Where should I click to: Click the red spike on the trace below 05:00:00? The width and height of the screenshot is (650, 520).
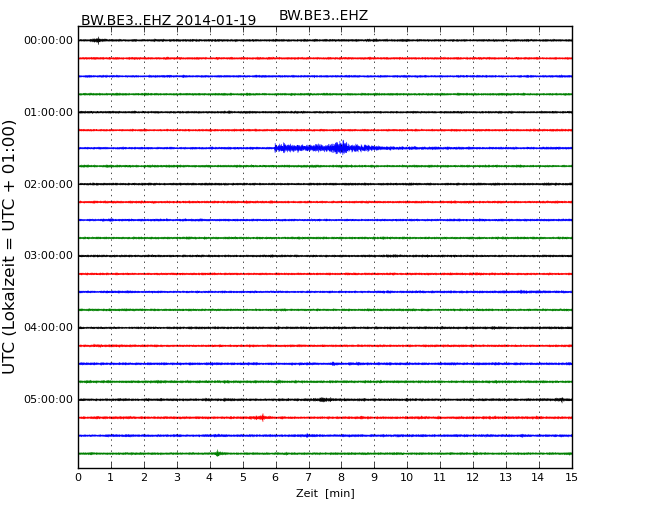pyautogui.click(x=262, y=417)
